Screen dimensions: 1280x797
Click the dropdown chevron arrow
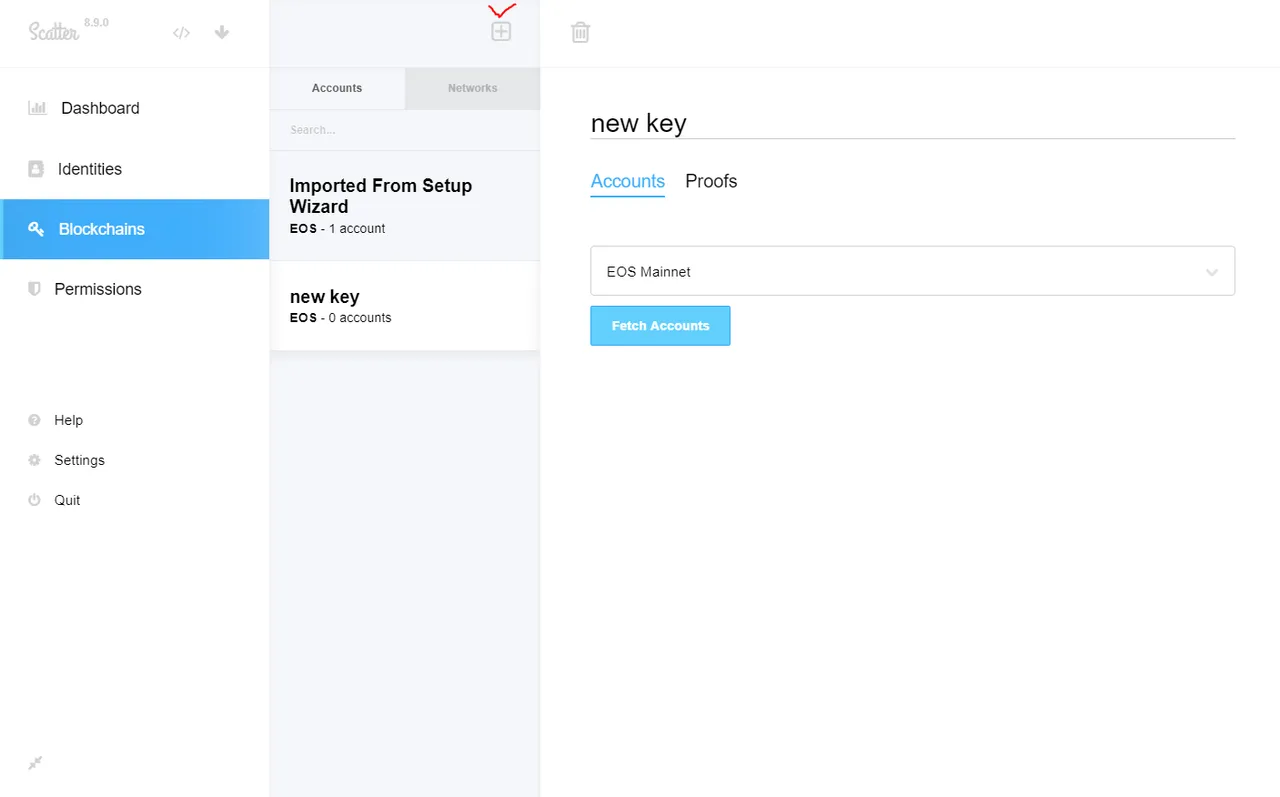point(1212,272)
